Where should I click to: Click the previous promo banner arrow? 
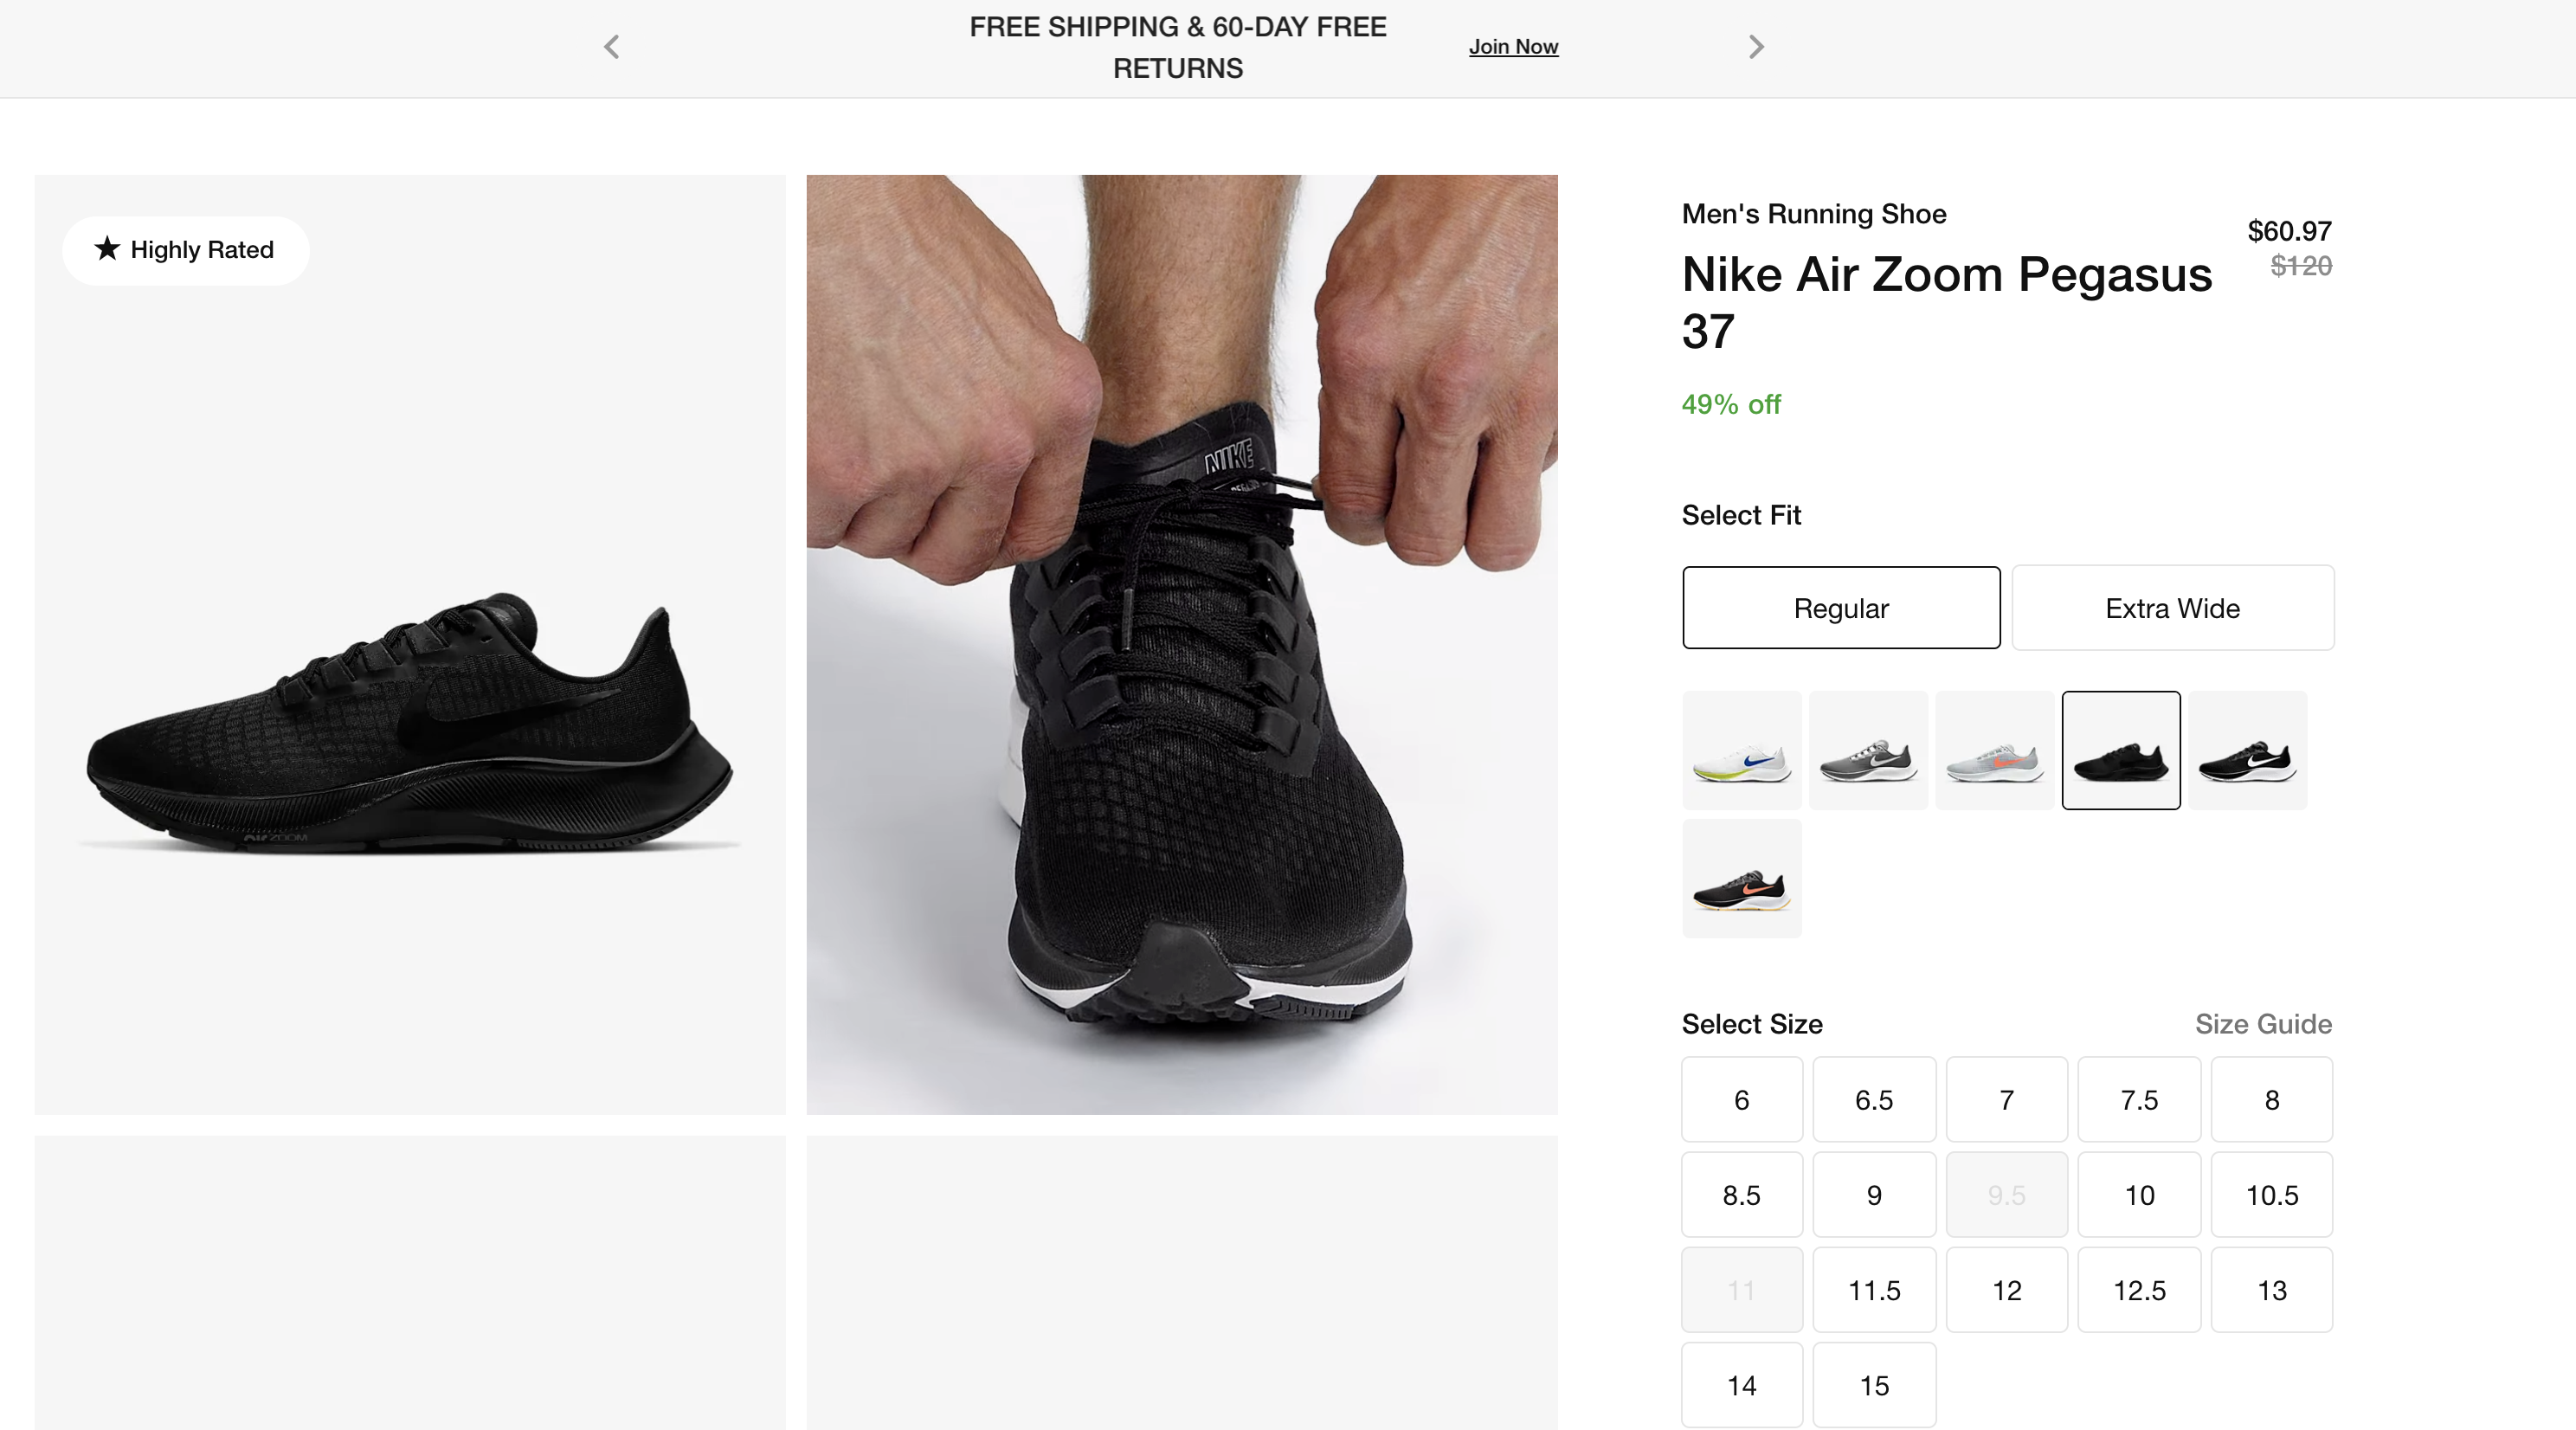(x=612, y=47)
